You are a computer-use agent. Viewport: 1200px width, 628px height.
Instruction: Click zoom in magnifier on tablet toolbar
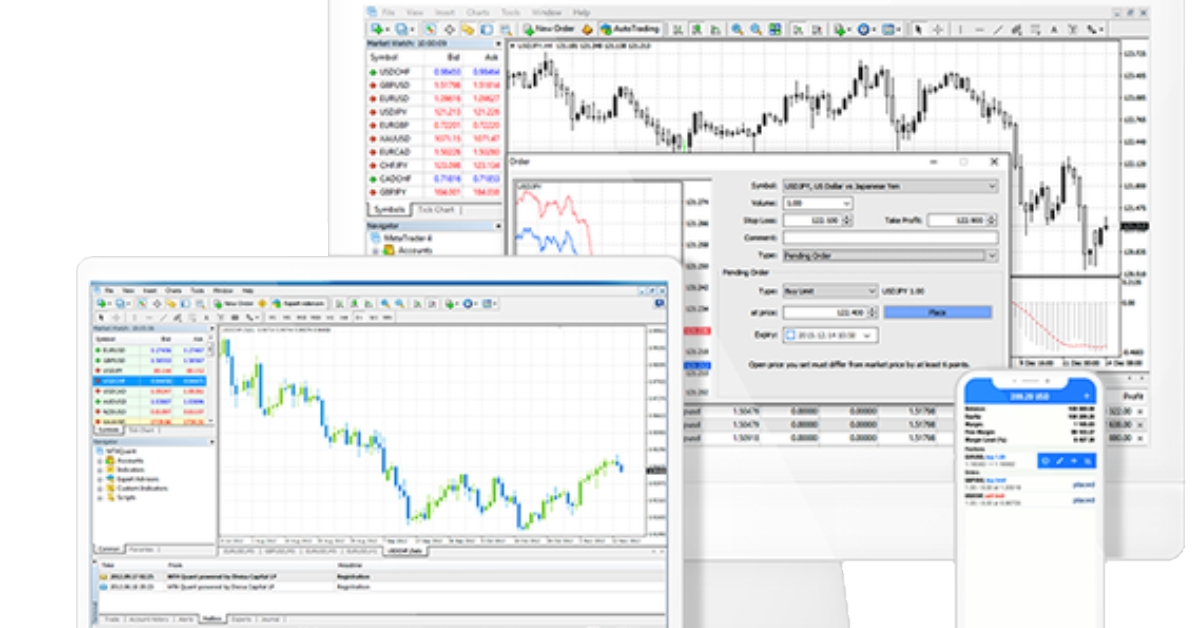[x=384, y=303]
